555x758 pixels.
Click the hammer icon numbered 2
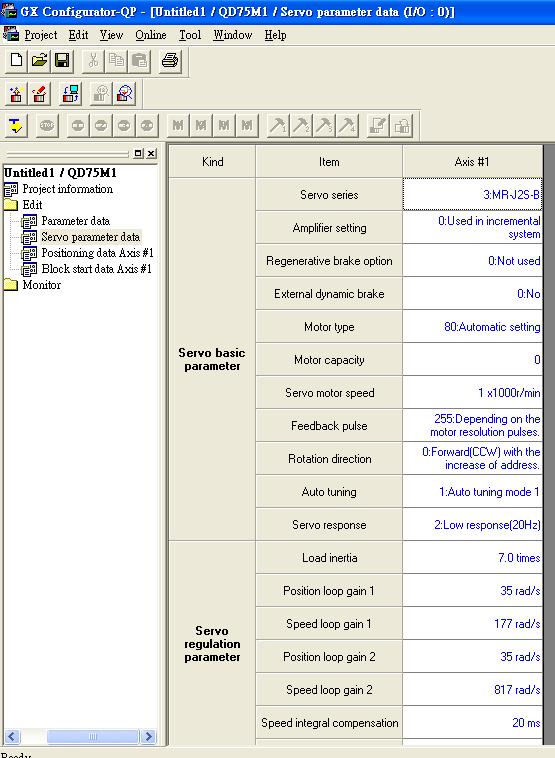click(x=300, y=127)
